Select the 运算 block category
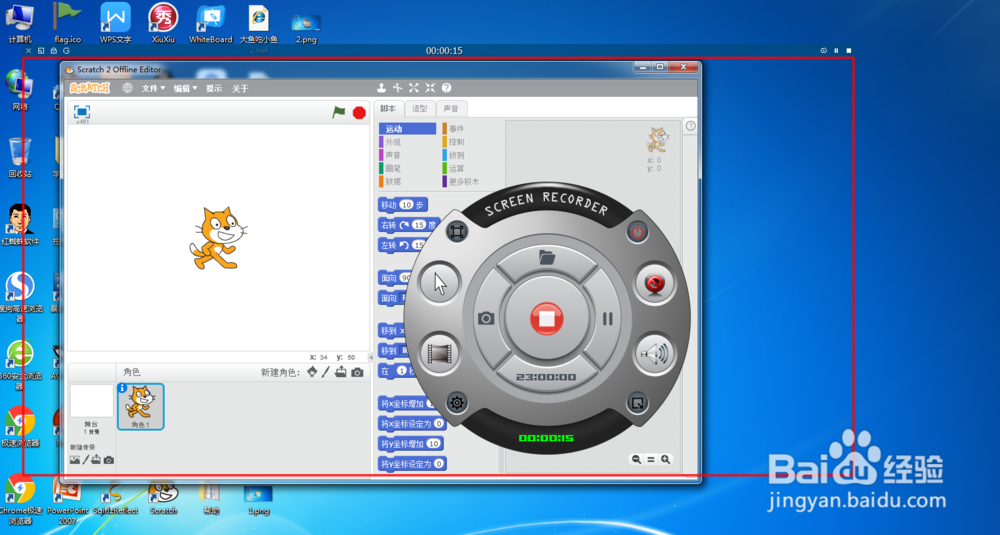 471,168
